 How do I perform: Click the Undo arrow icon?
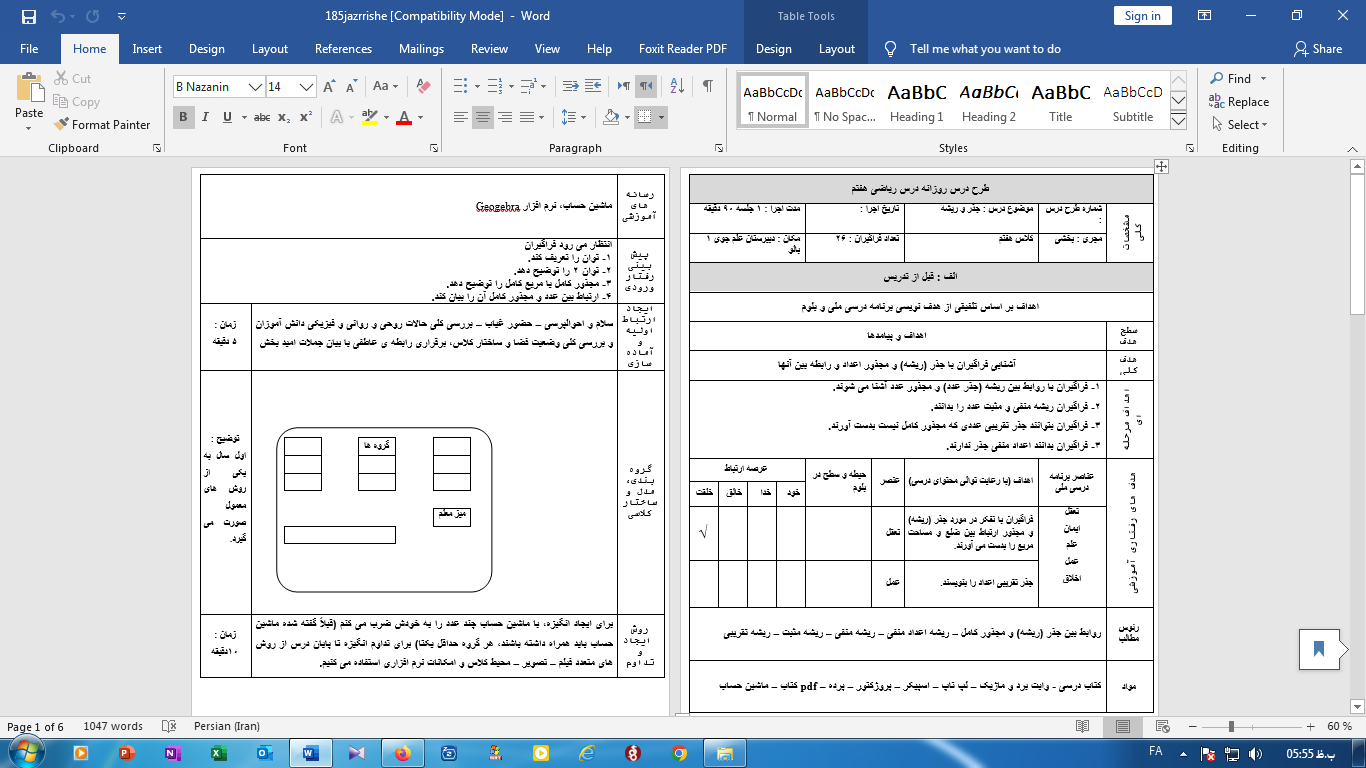(x=58, y=16)
